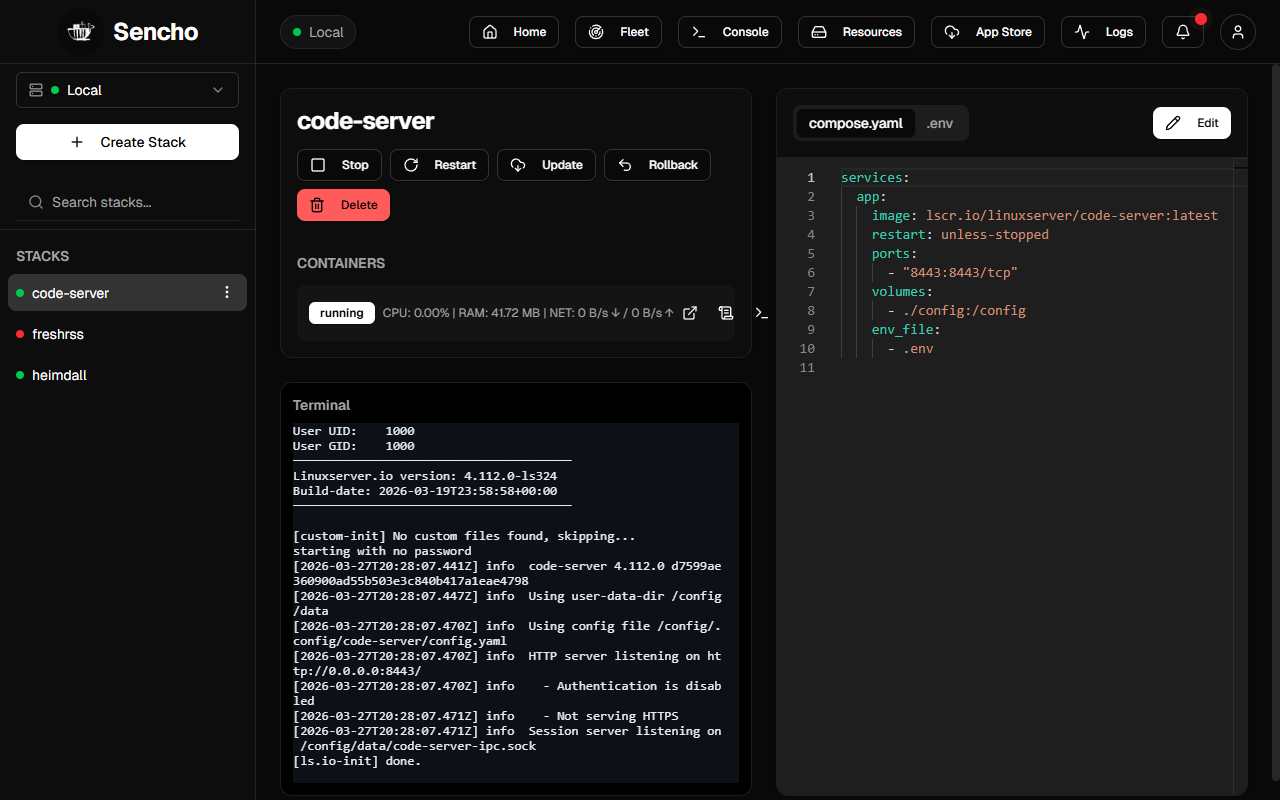Stop the code-server stack
The width and height of the screenshot is (1280, 800).
tap(339, 165)
